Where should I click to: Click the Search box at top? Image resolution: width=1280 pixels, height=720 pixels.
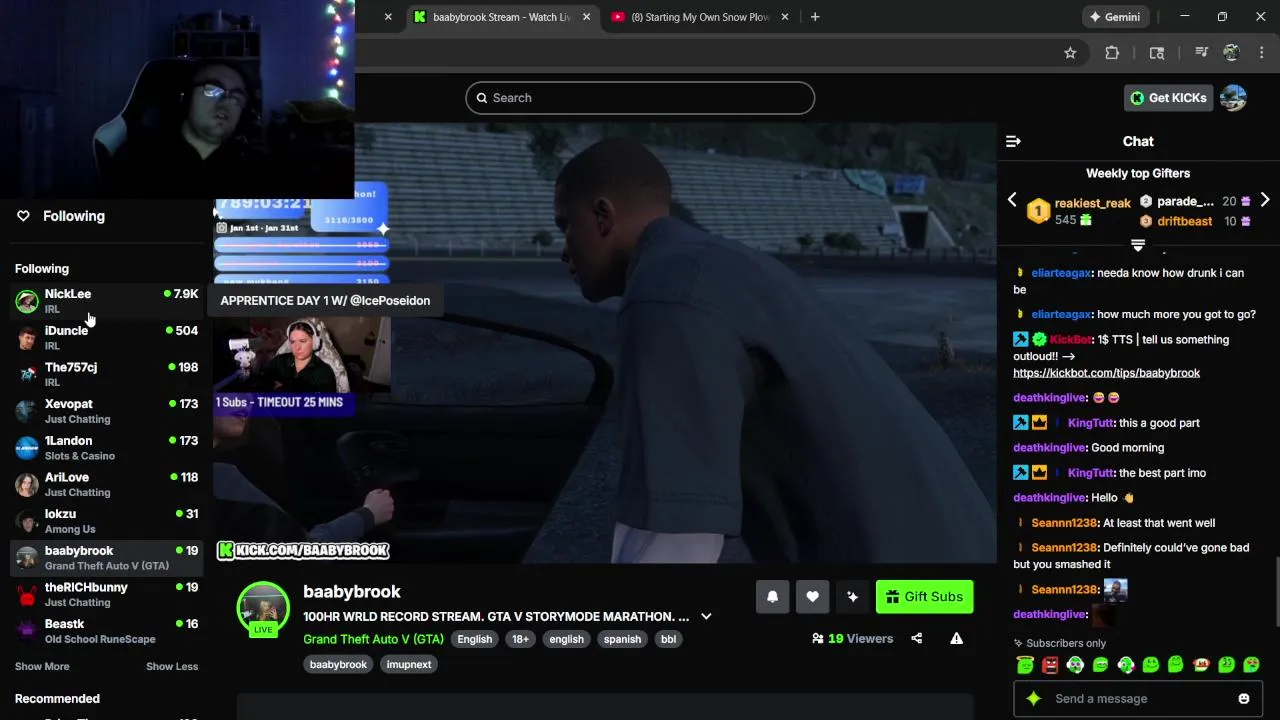[x=640, y=98]
